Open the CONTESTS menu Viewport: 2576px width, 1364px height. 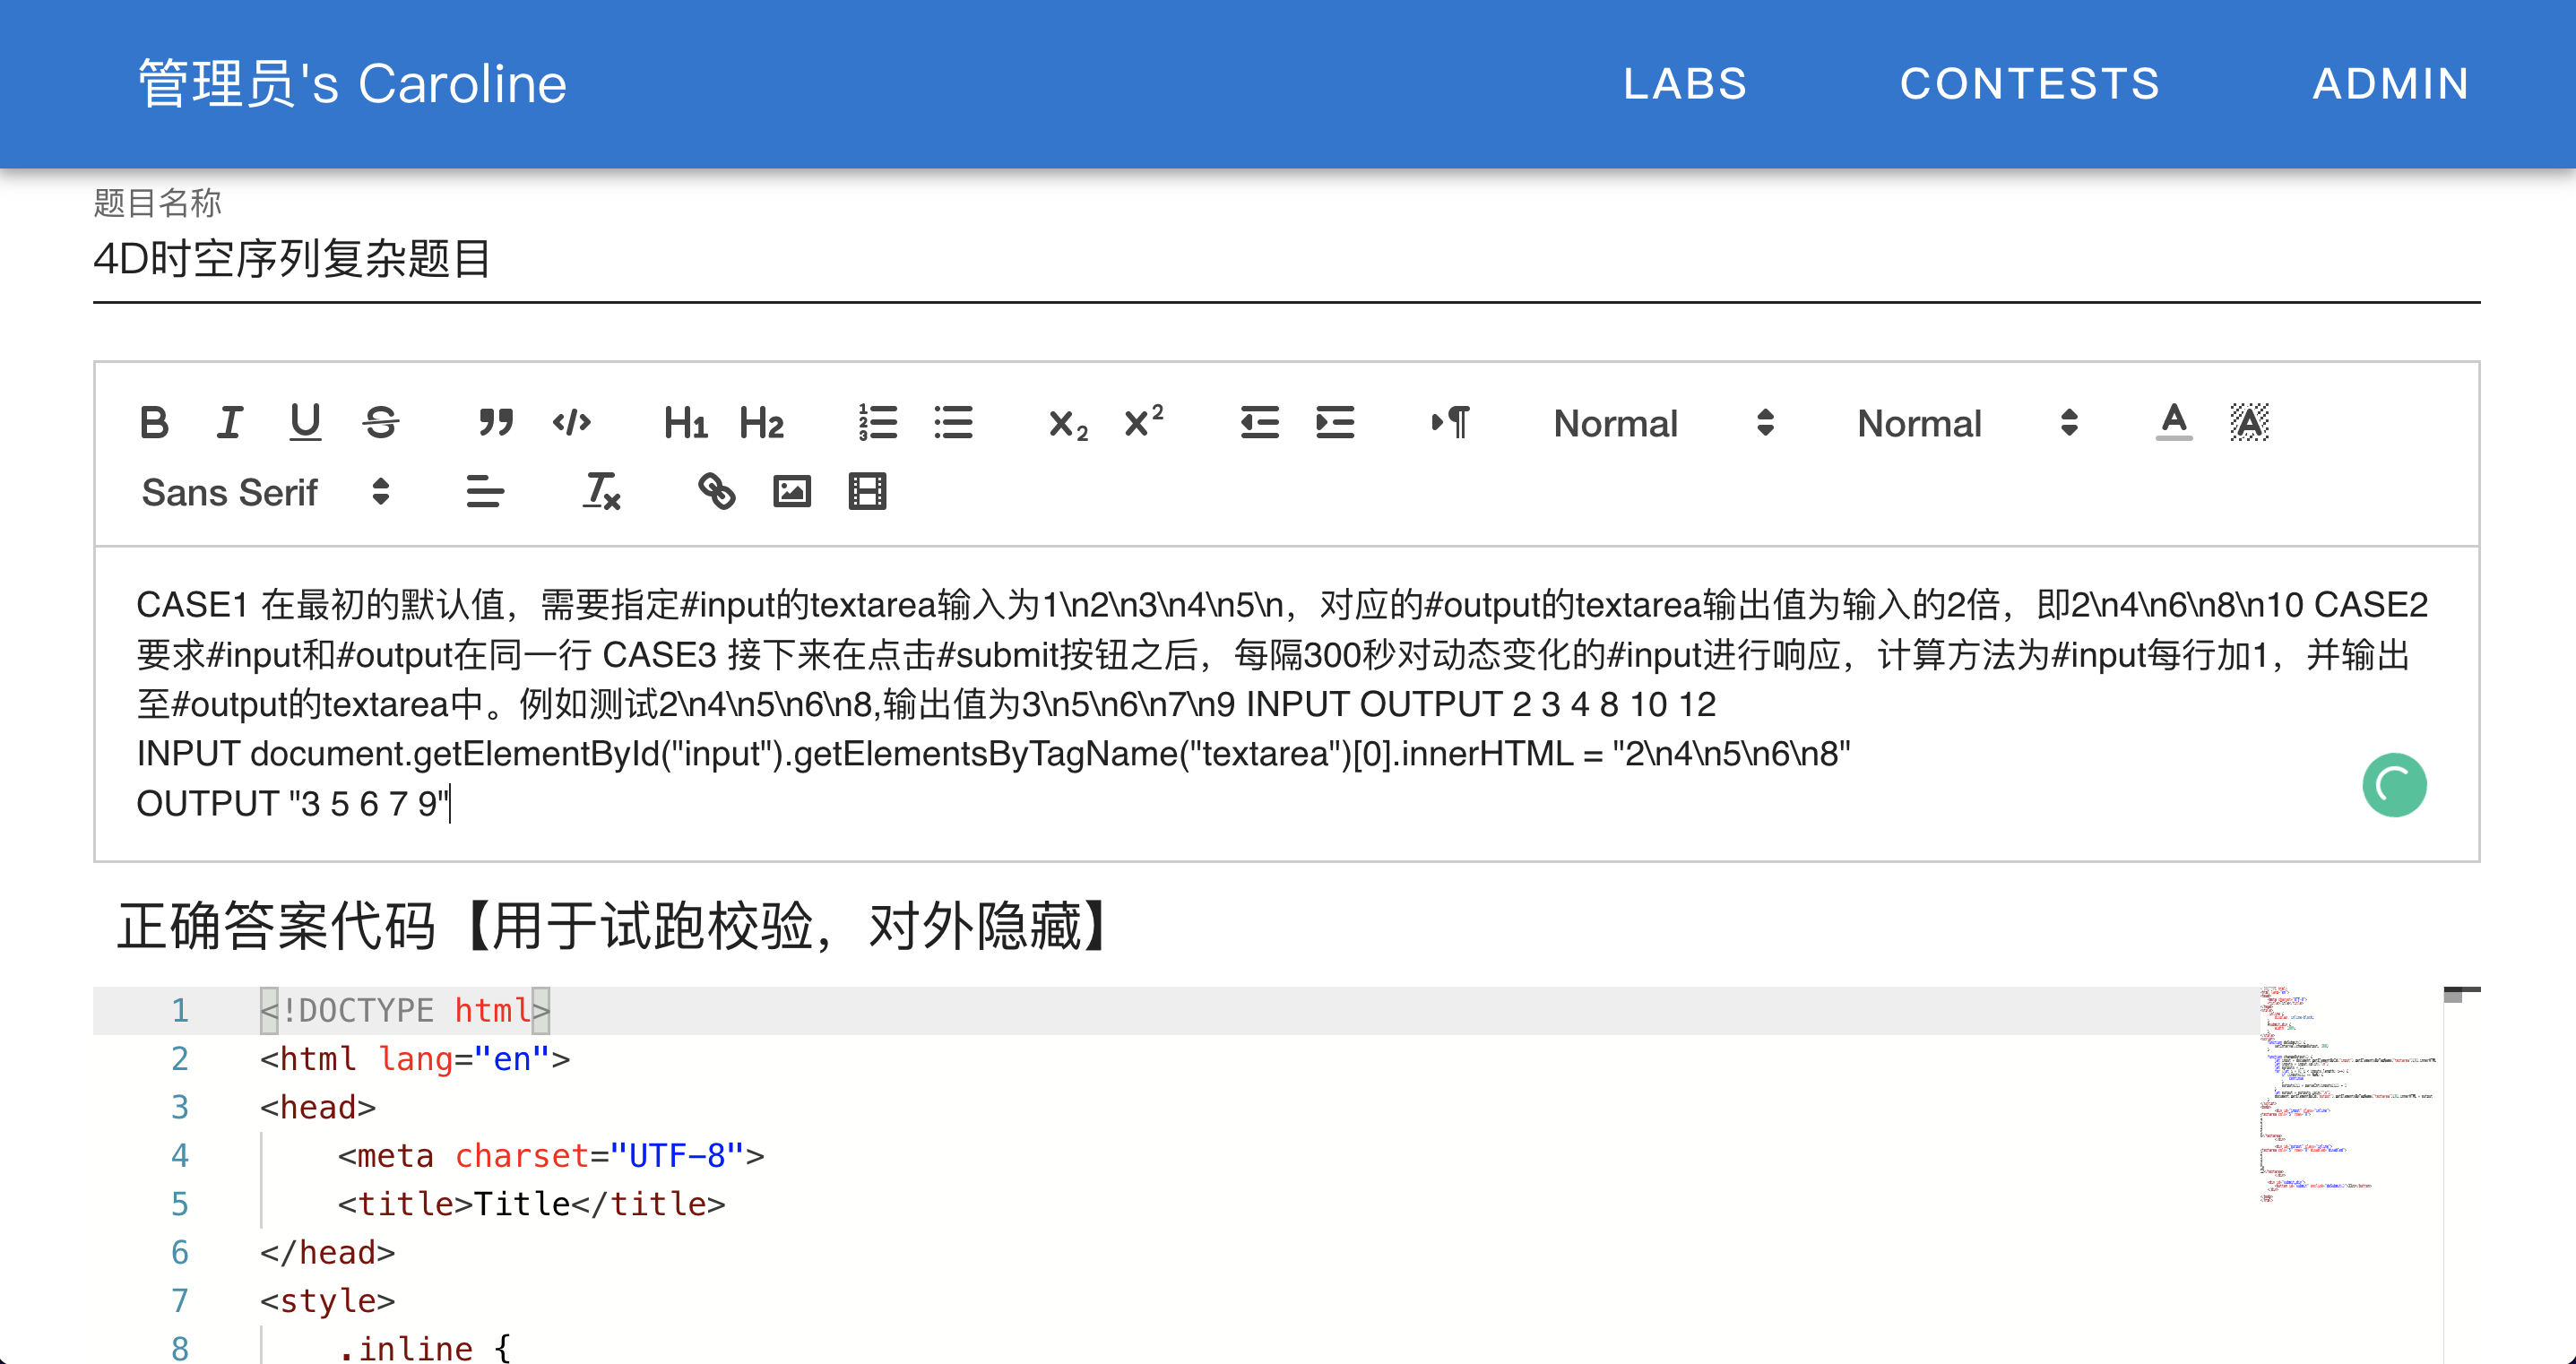[x=2030, y=84]
